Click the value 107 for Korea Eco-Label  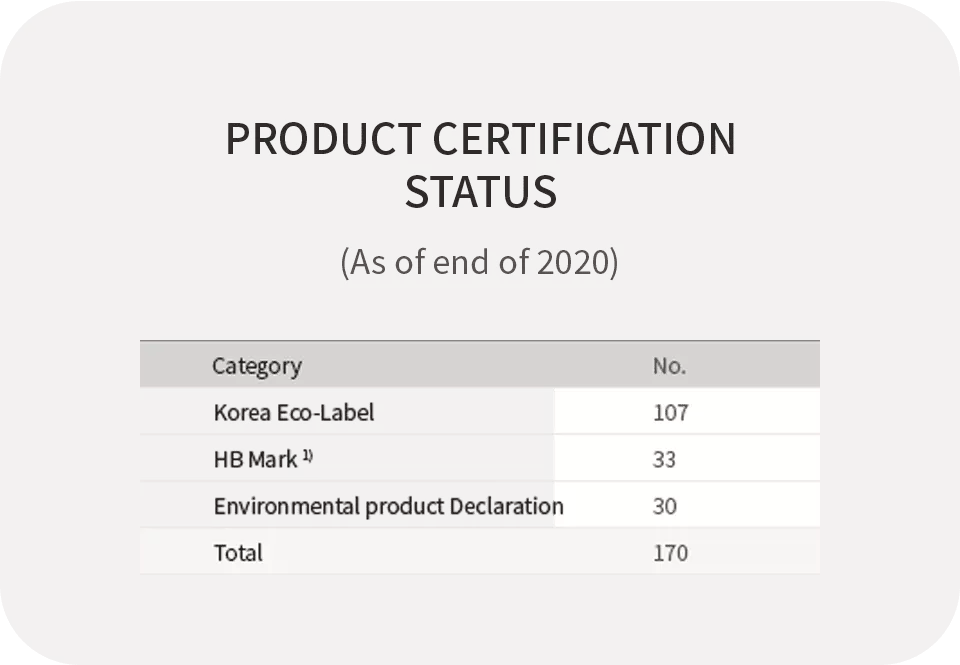(x=671, y=413)
